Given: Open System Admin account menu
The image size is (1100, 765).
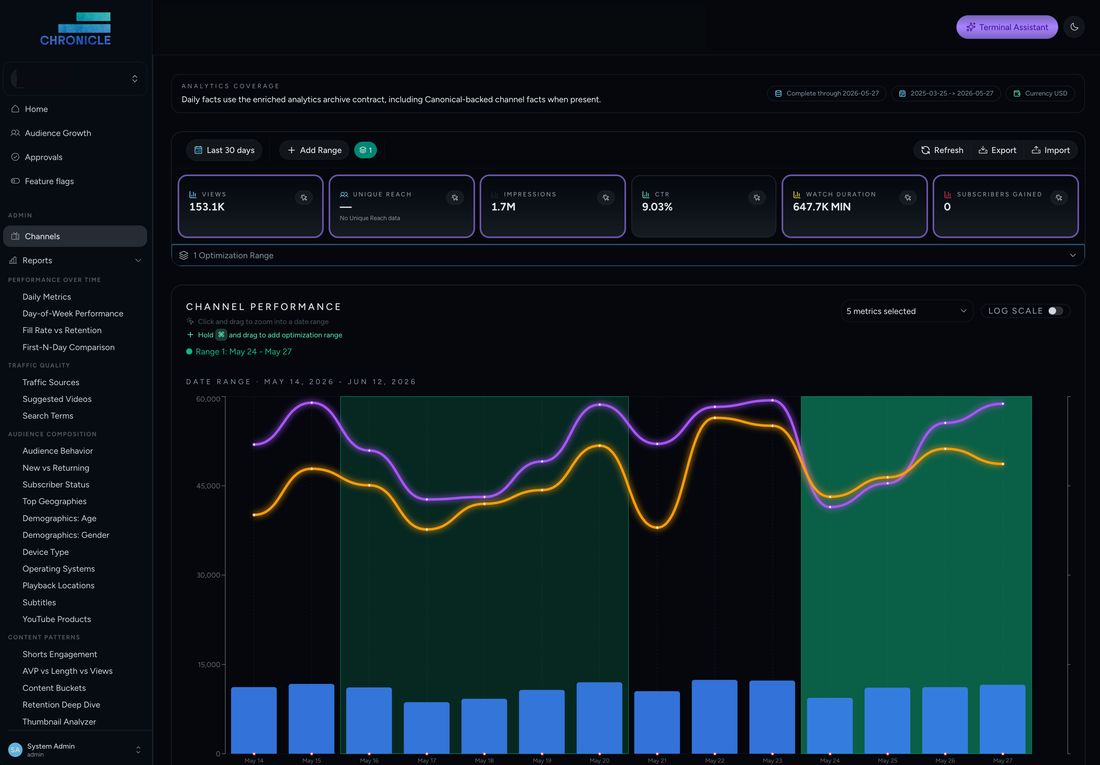Looking at the screenshot, I should point(75,750).
